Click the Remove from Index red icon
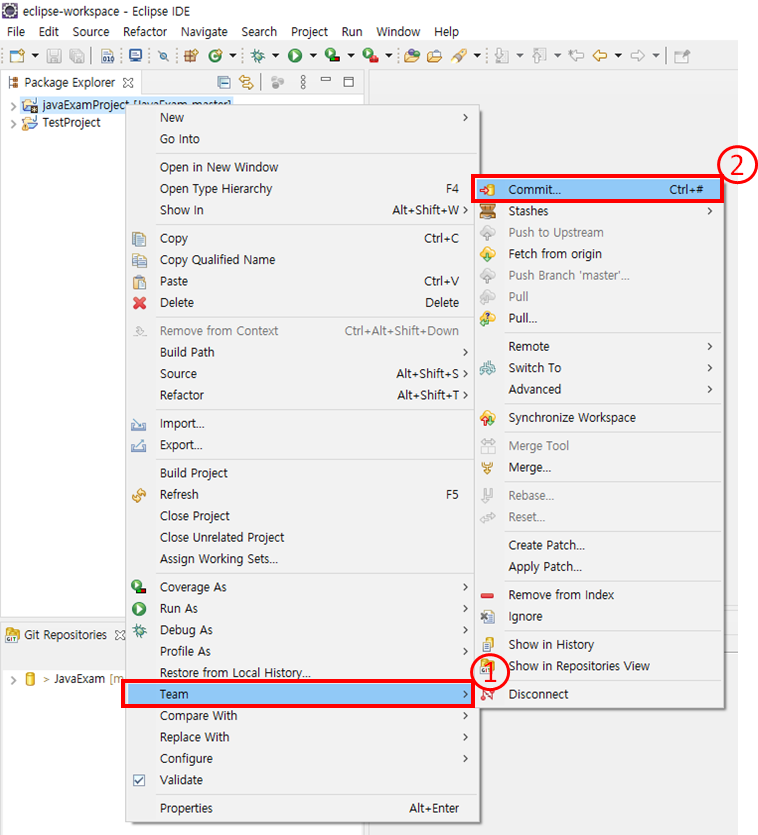This screenshot has width=758, height=835. pos(487,595)
